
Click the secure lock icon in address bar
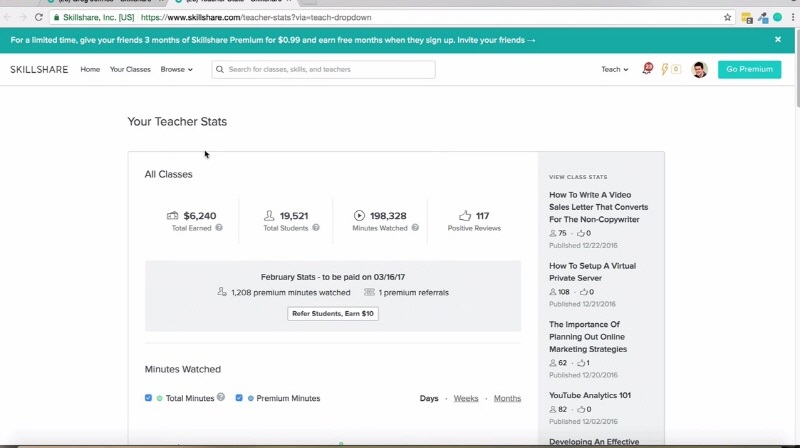pos(57,17)
